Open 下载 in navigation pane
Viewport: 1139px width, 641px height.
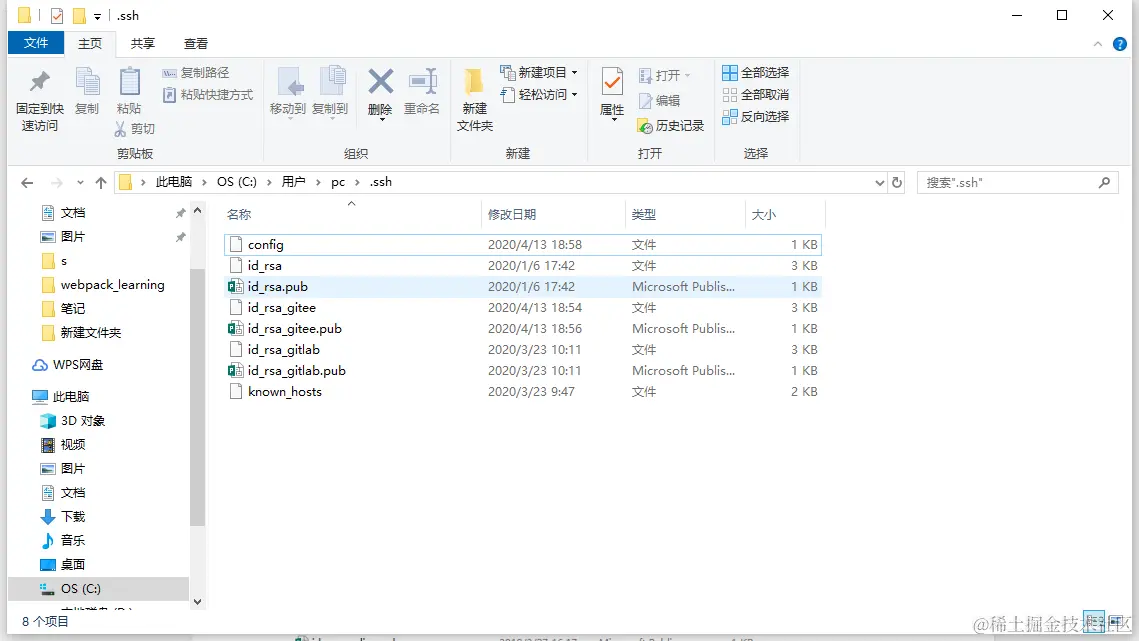point(63,517)
